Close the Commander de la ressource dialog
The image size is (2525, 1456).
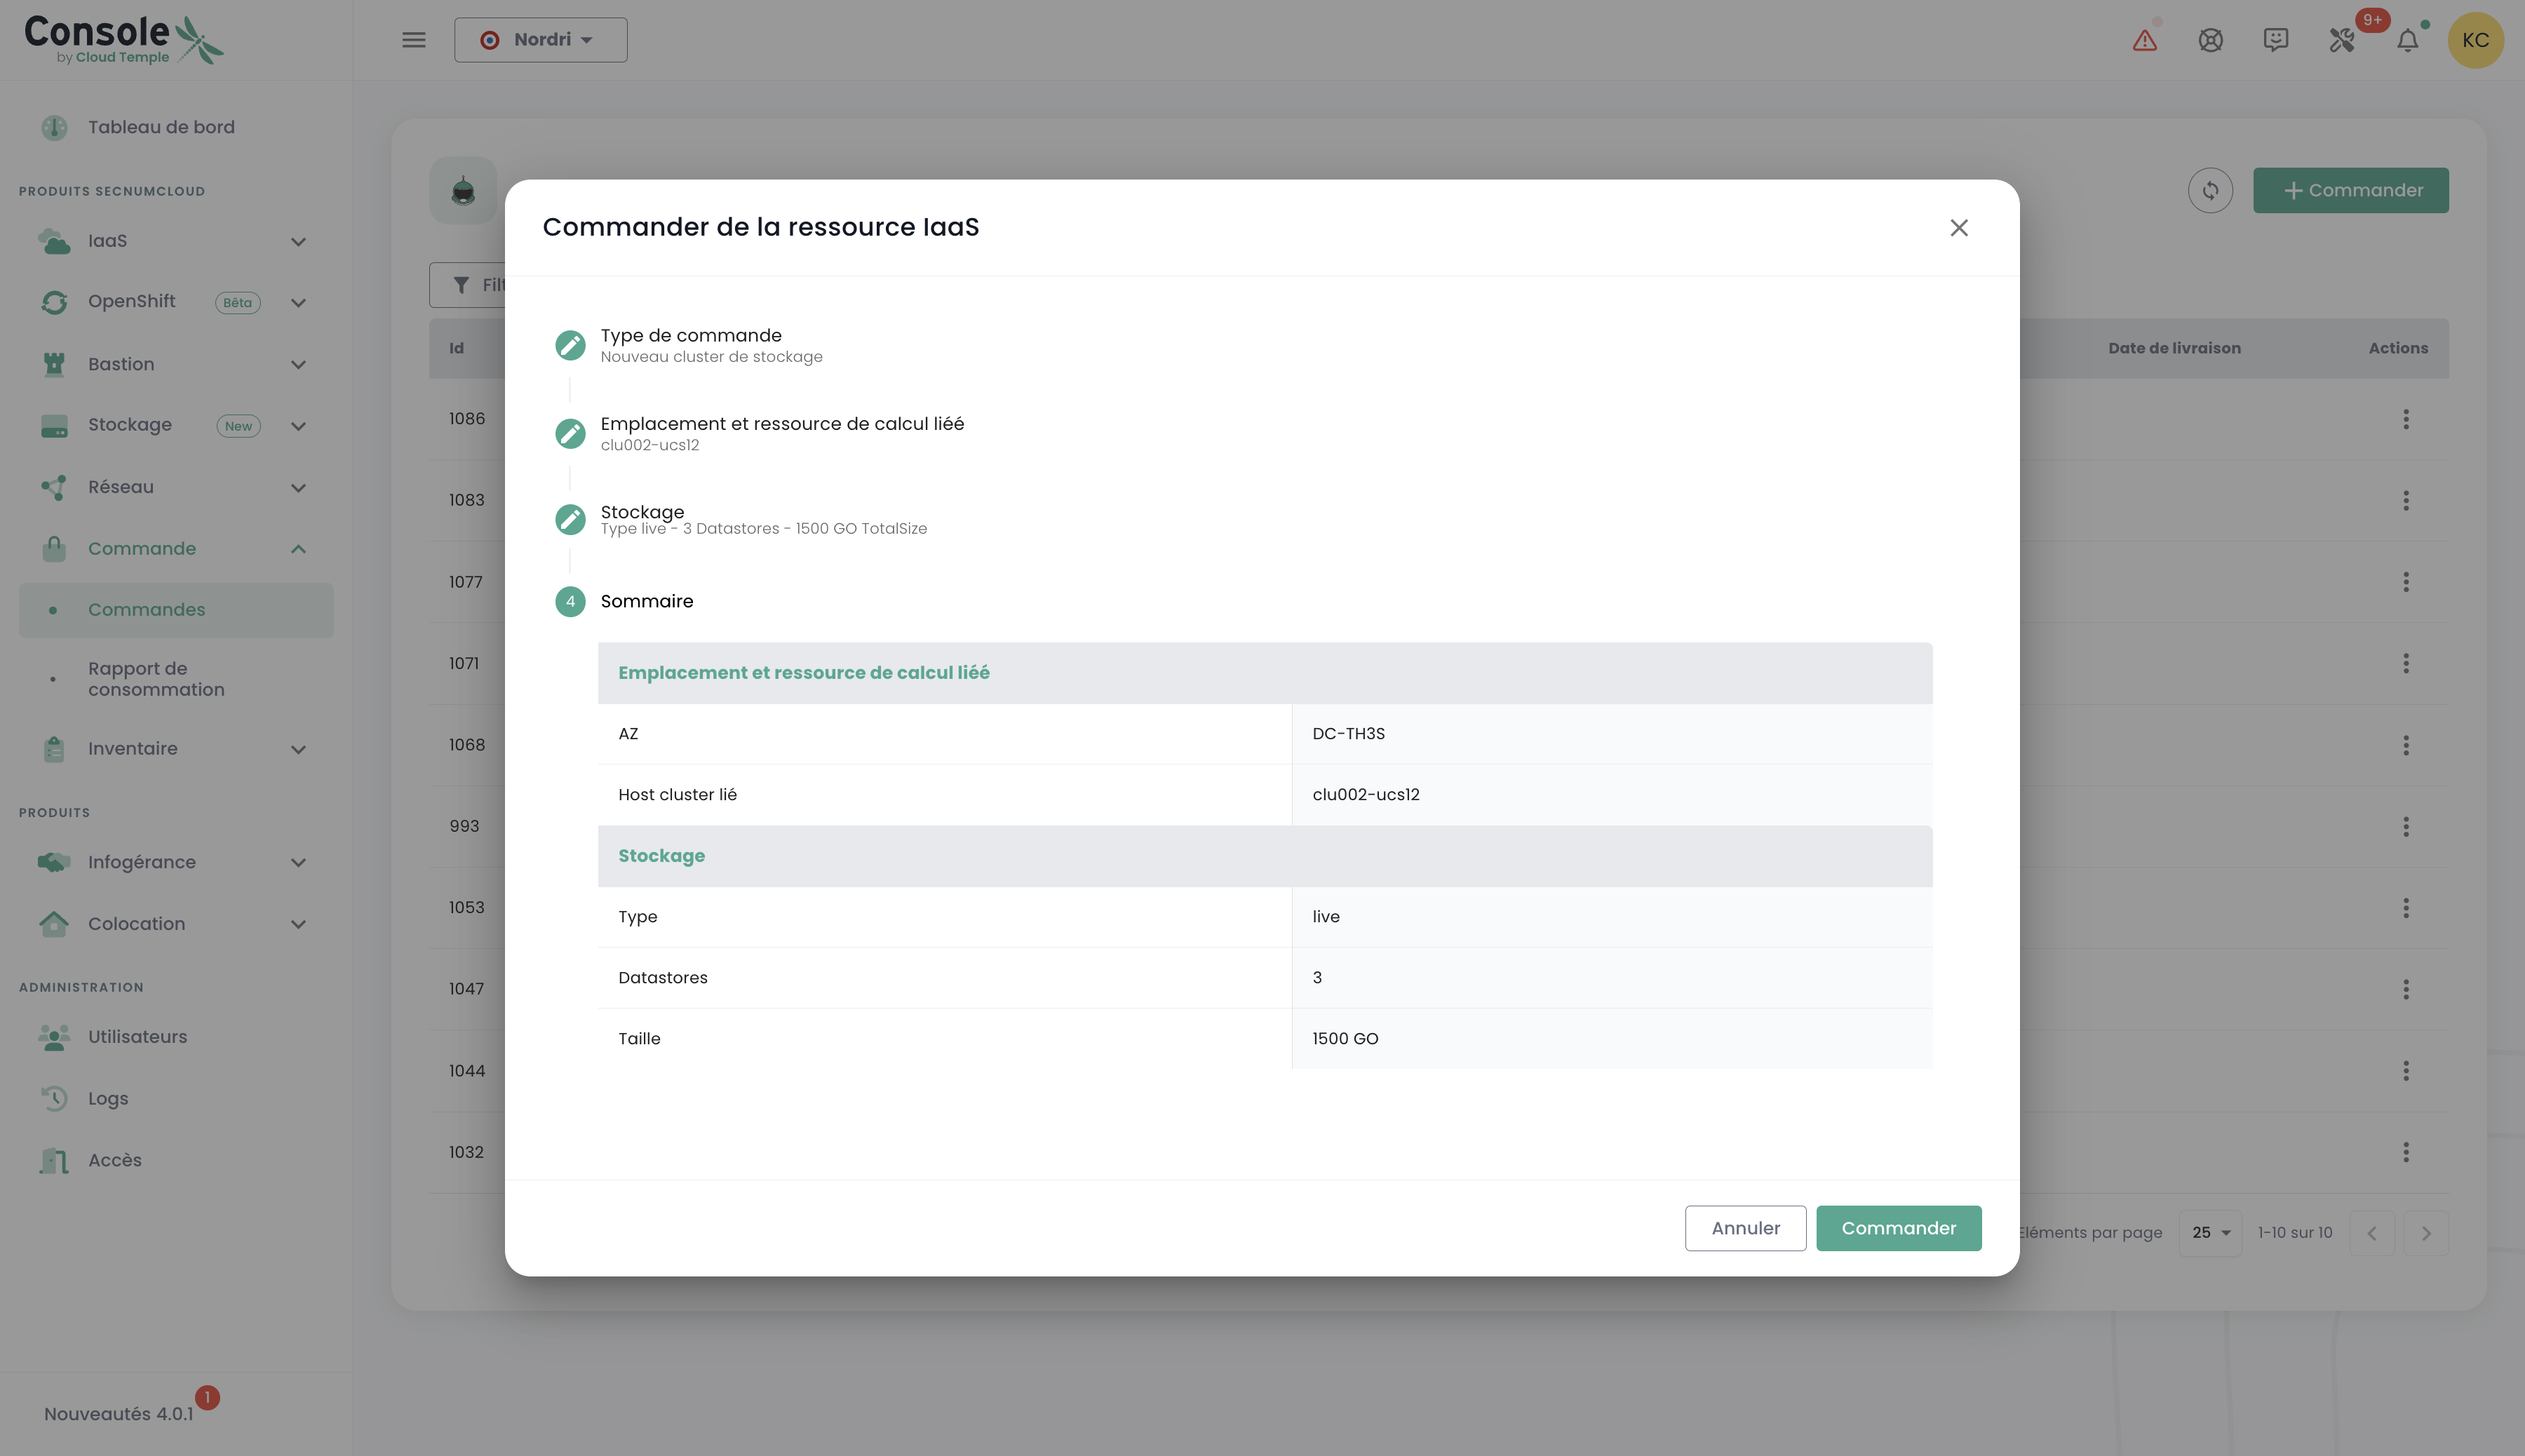1958,228
